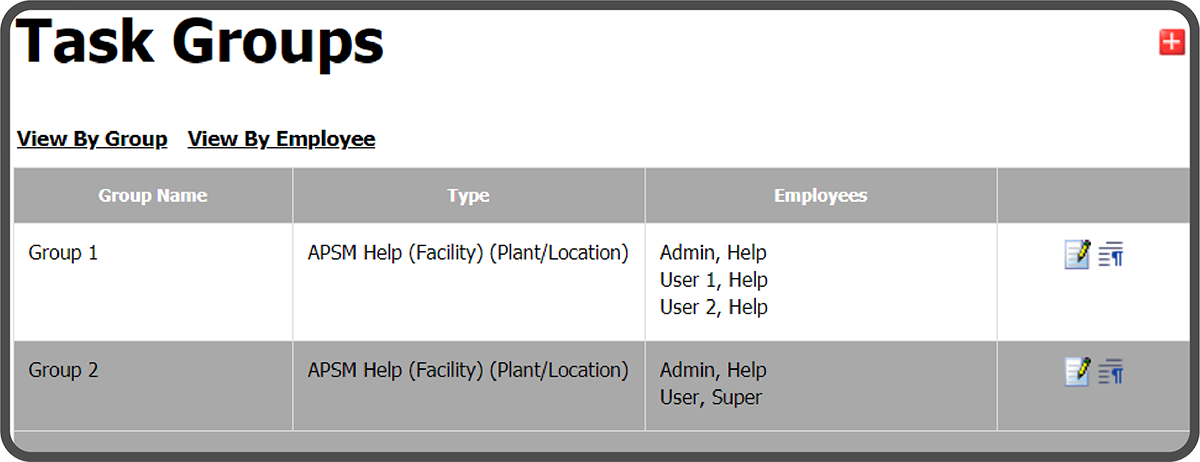Click the Employees column header
Viewport: 1200px width, 462px height.
[x=821, y=195]
